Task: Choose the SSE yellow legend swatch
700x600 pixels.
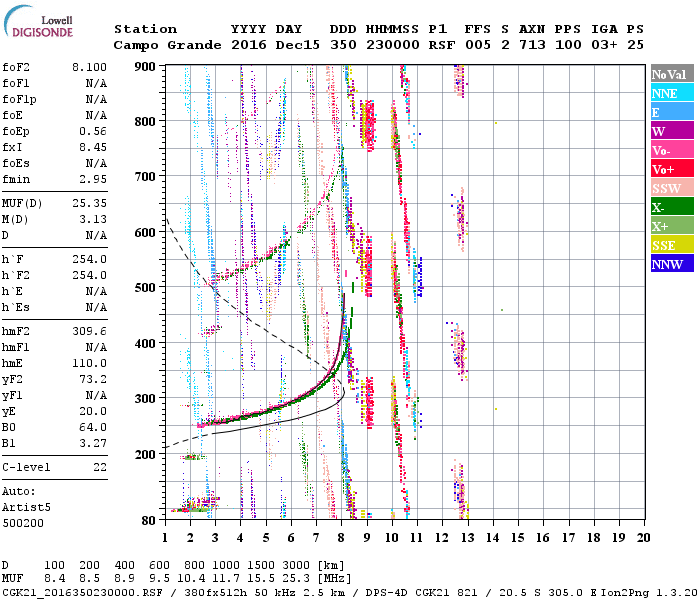Action: [x=672, y=245]
